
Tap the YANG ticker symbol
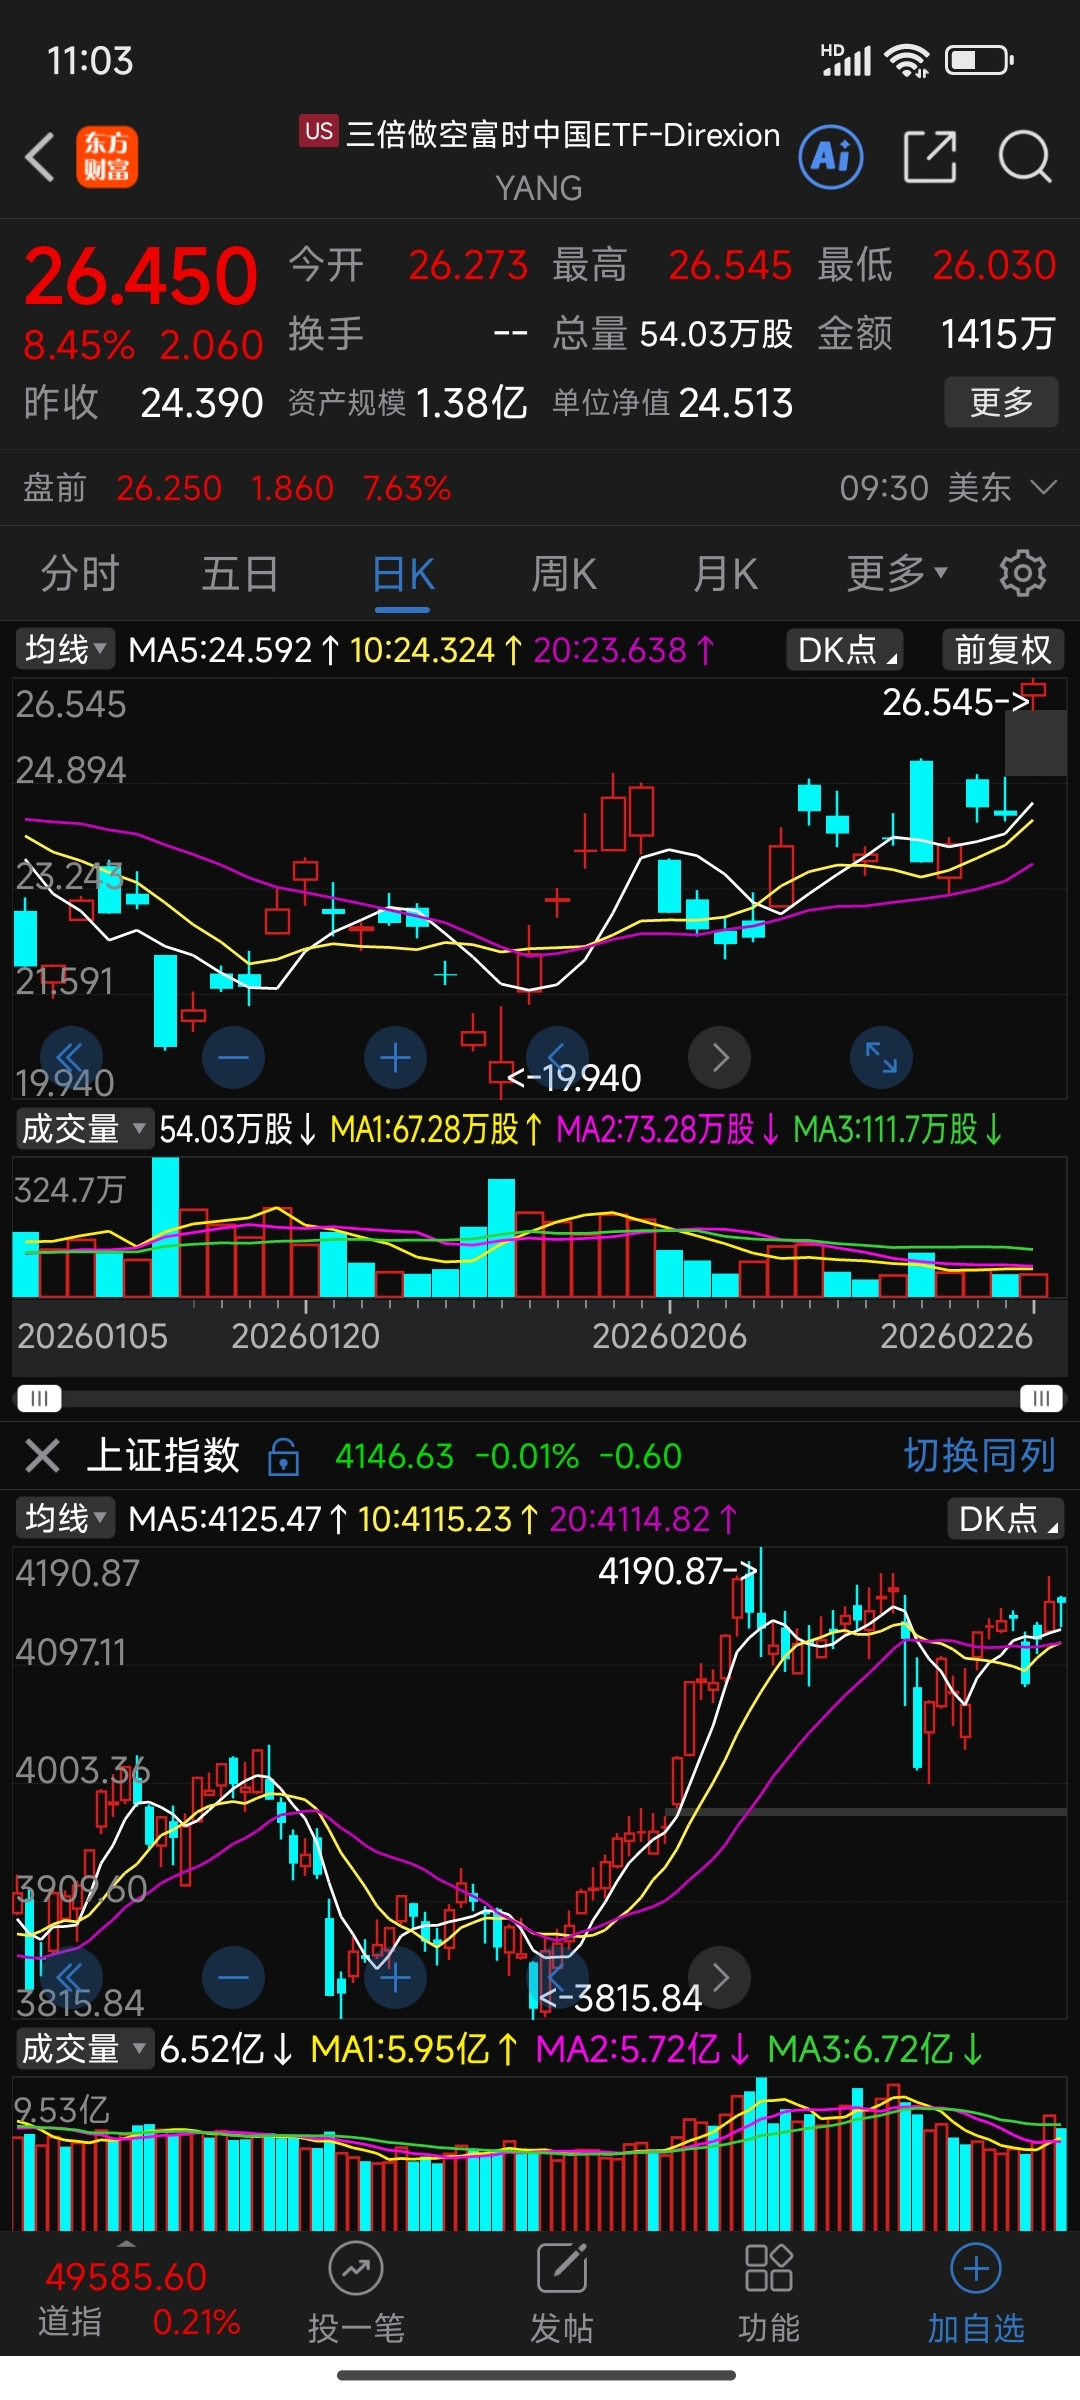pyautogui.click(x=539, y=188)
